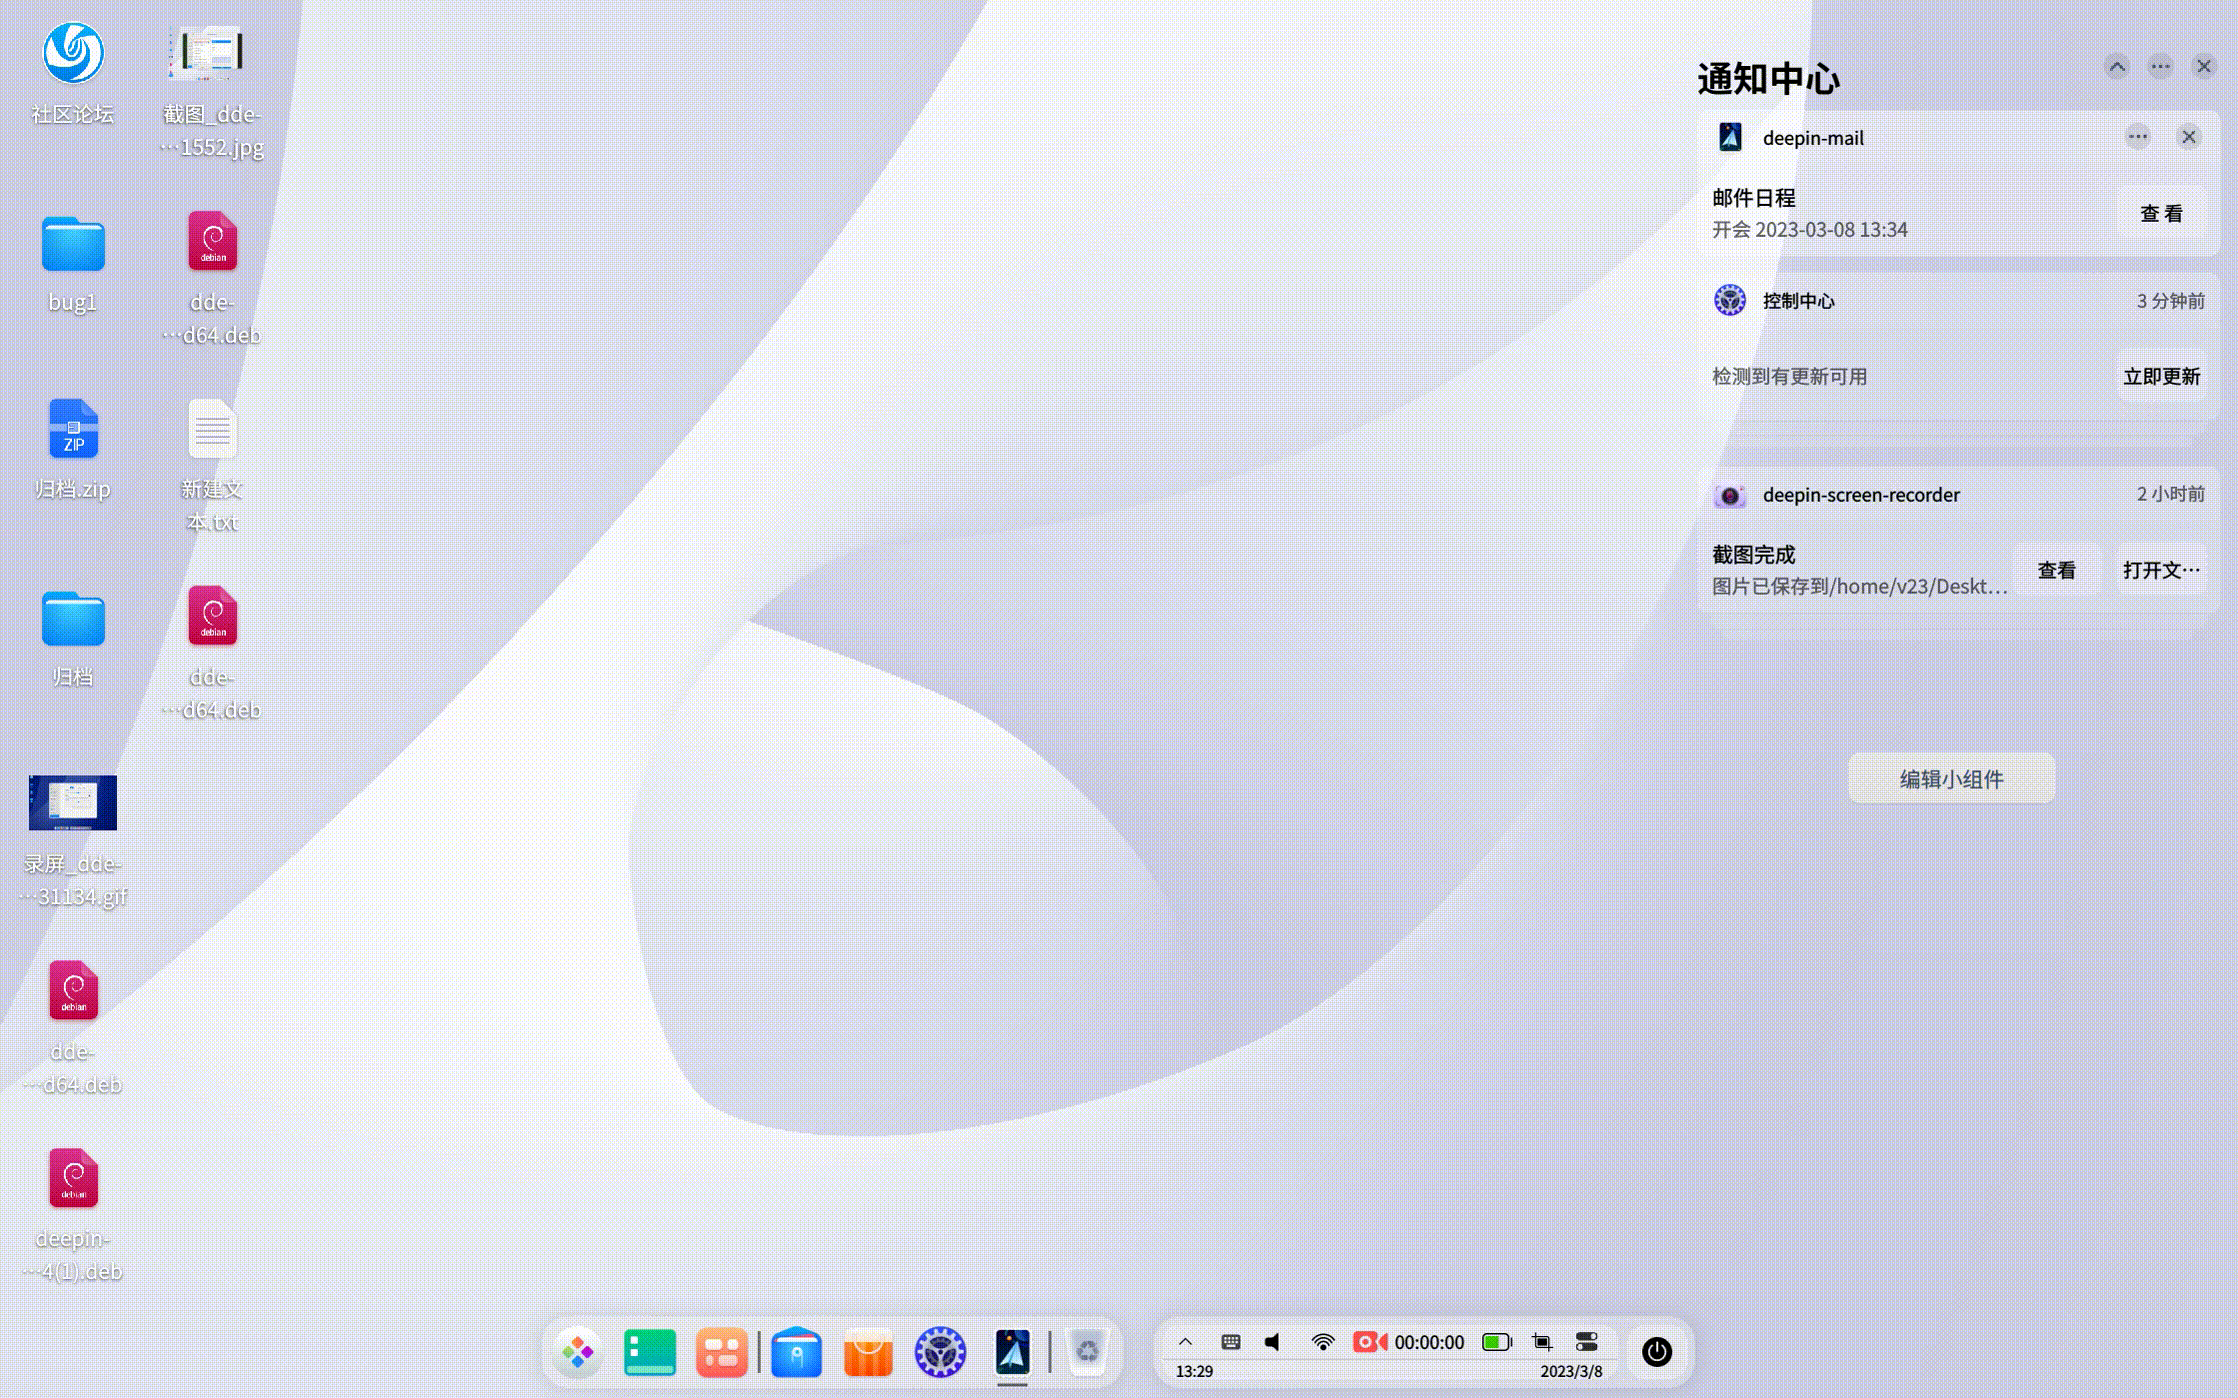Screen dimensions: 2238x1398
Task: Click 开会 2023-03-08 13:34 text
Action: point(1809,229)
